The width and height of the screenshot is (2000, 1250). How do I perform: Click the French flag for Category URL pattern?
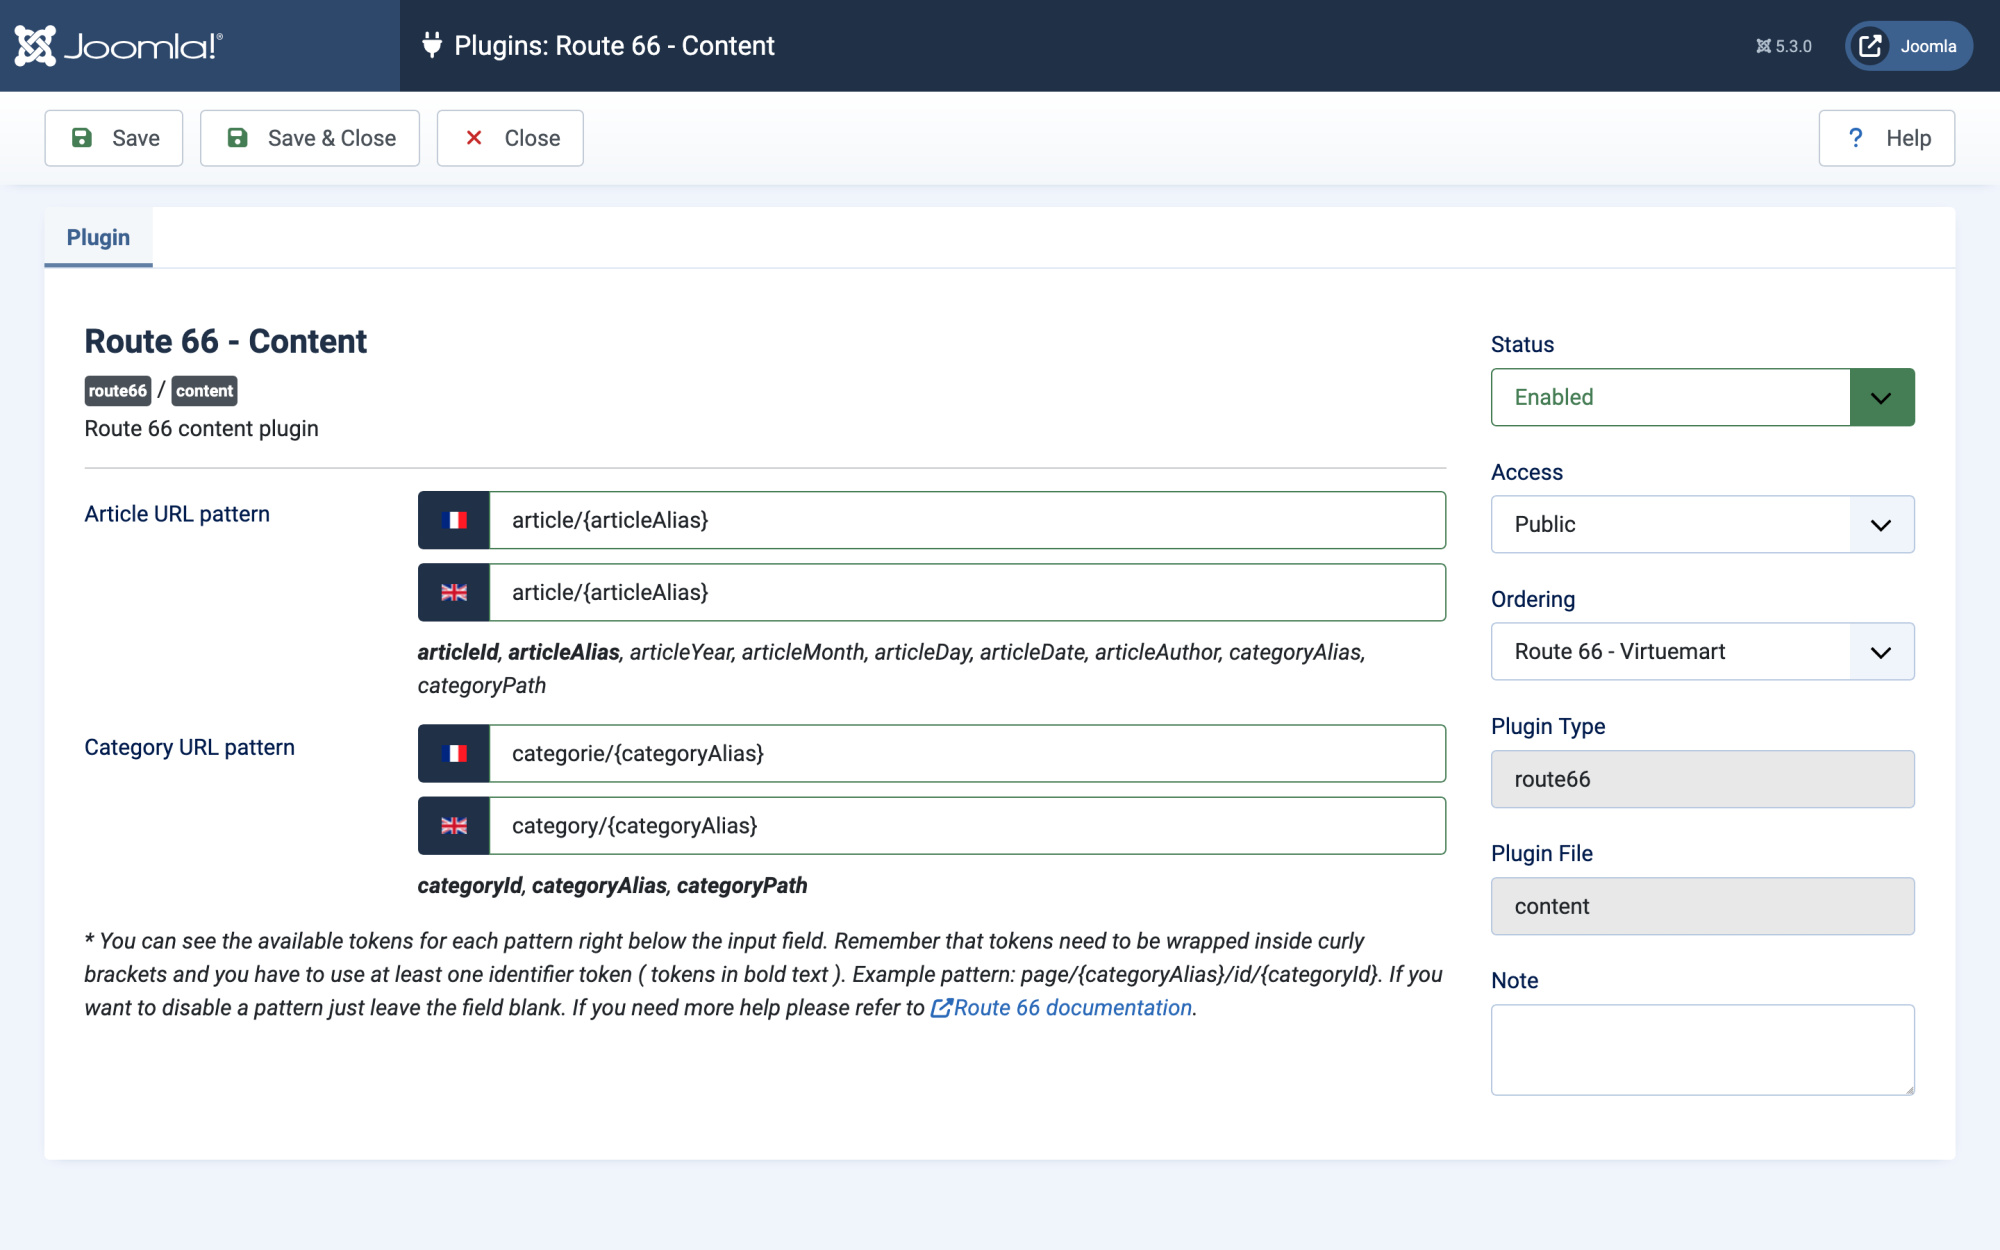(x=454, y=753)
